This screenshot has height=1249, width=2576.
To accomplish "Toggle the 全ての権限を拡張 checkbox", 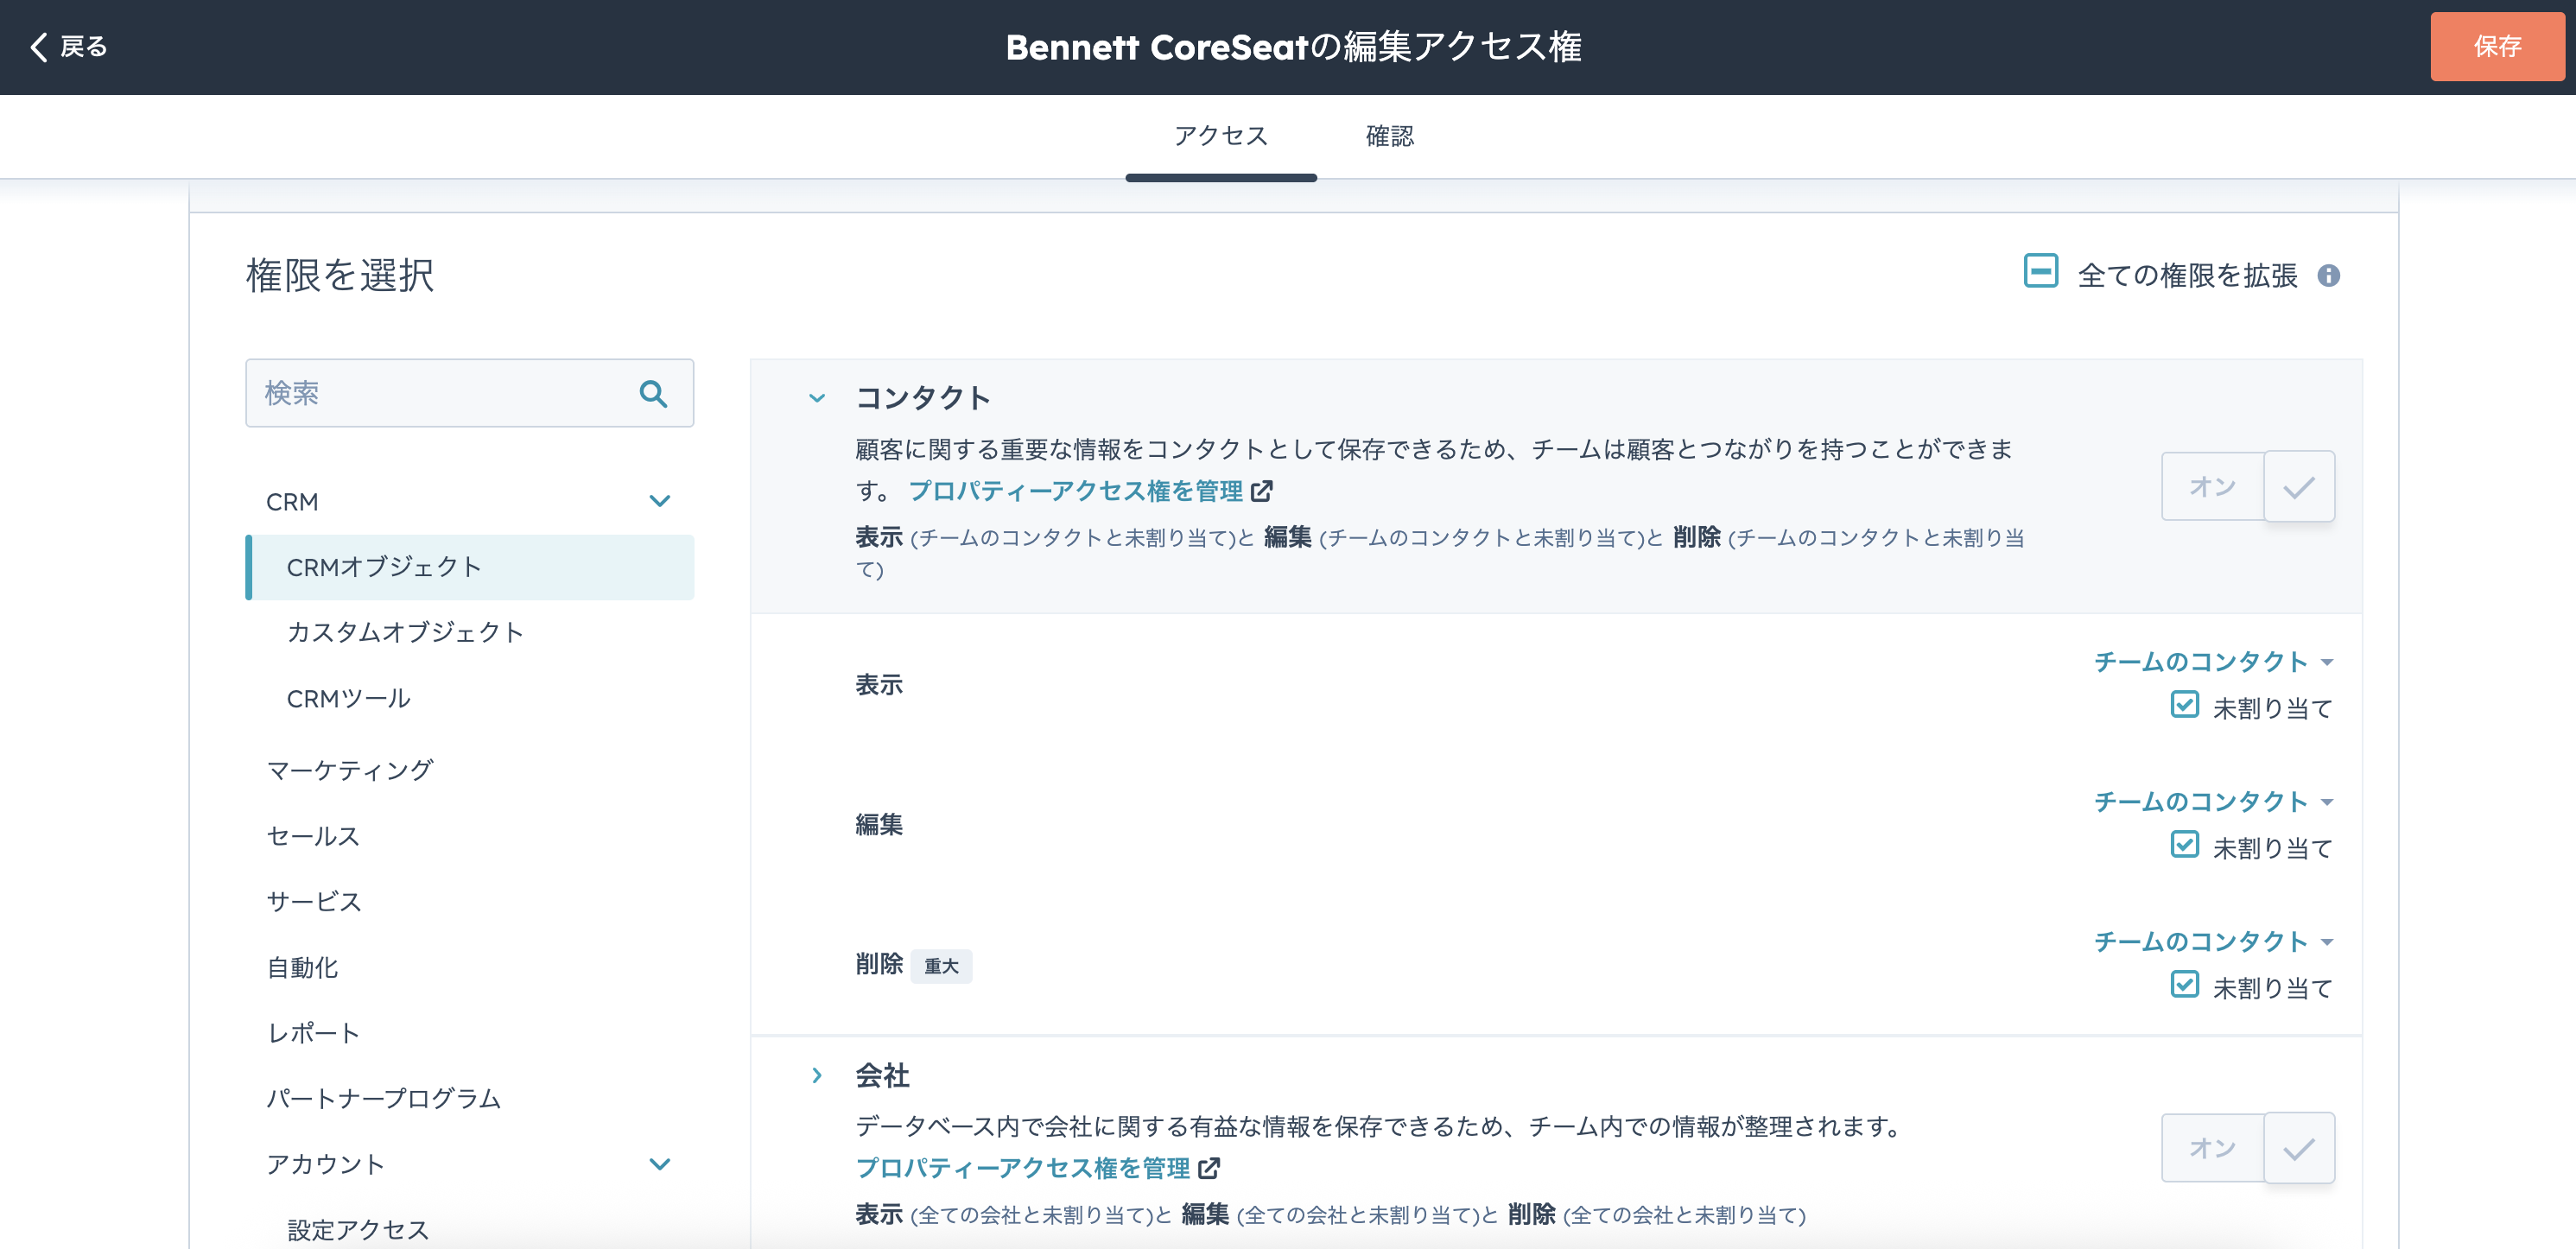I will [2040, 271].
